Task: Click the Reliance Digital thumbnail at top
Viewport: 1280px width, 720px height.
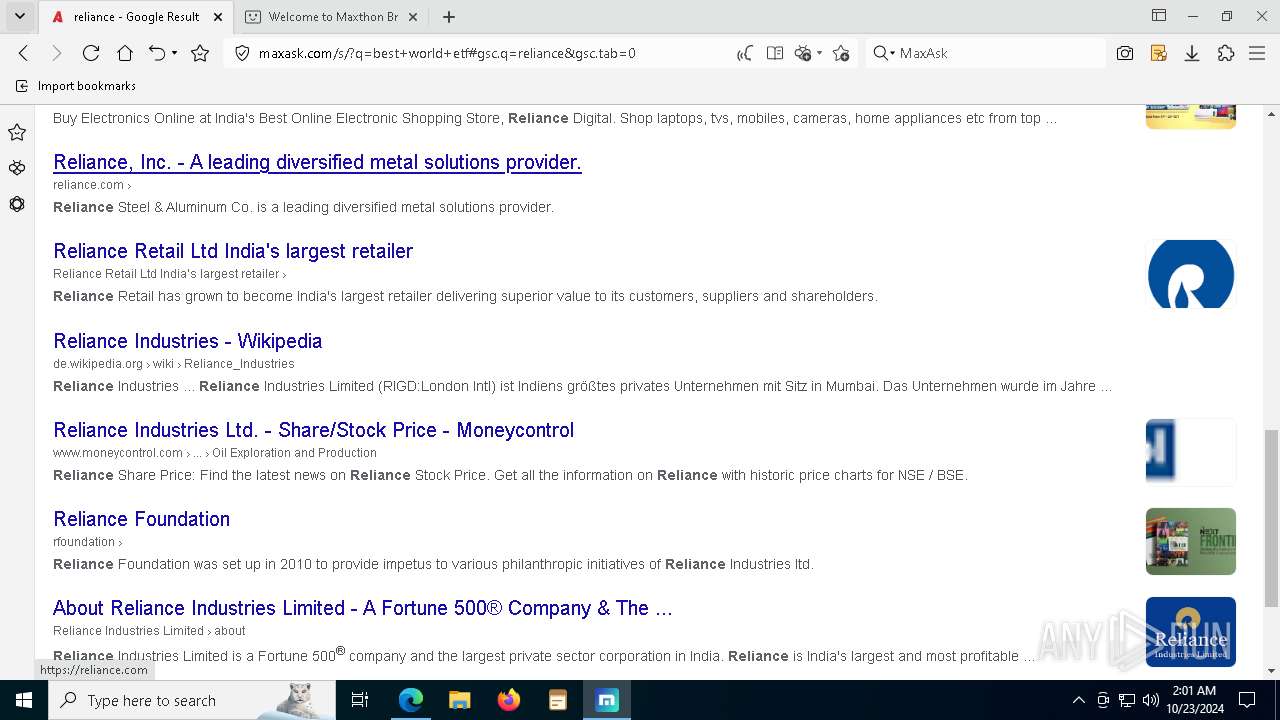Action: (x=1191, y=116)
